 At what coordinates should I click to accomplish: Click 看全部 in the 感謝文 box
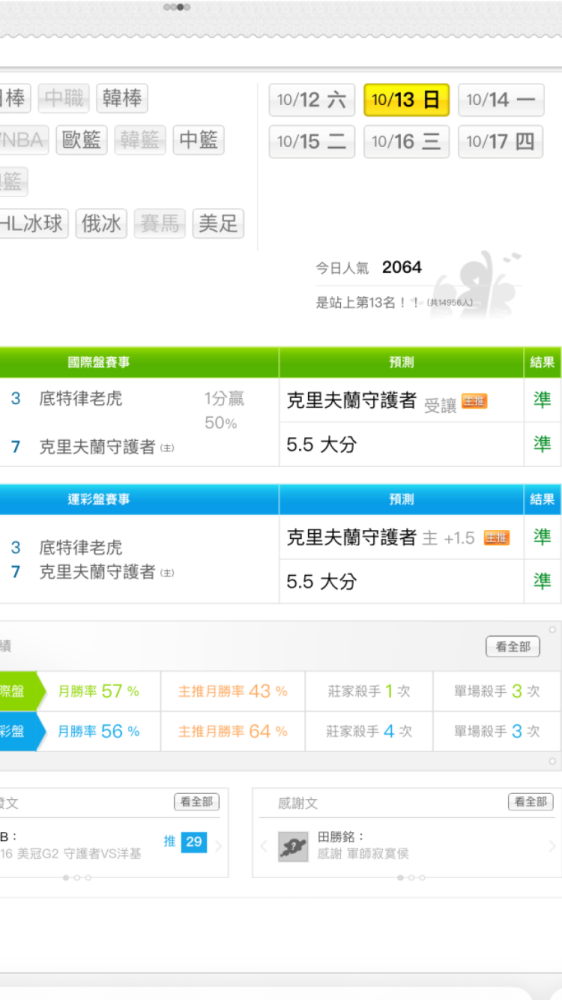[x=531, y=802]
